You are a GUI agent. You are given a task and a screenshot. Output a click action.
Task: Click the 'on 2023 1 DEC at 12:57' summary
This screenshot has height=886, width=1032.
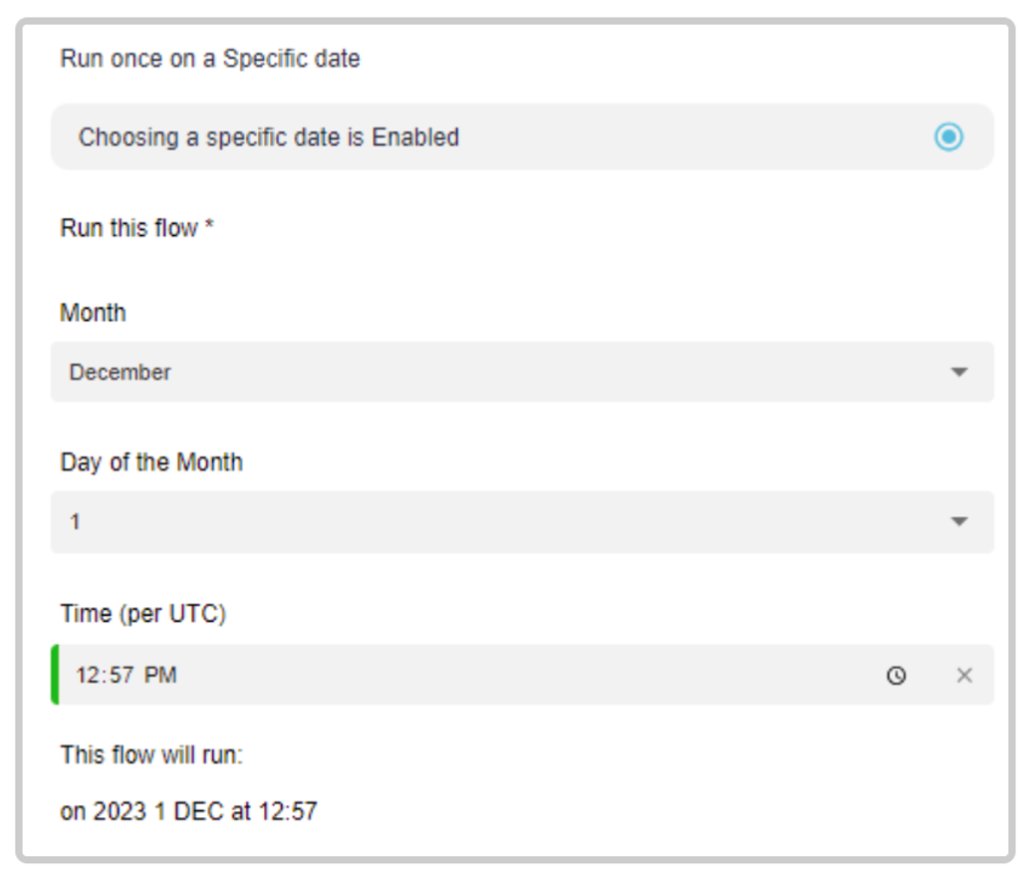[x=189, y=811]
